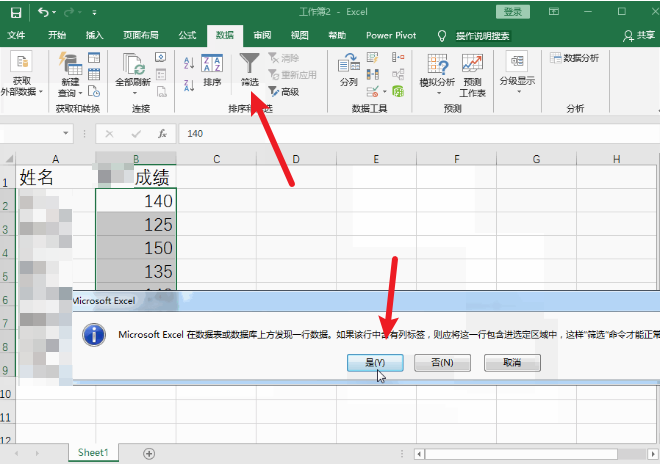Open Customize Quick Access Toolbar dropdown
Viewport: 661px width, 465px height.
point(94,13)
